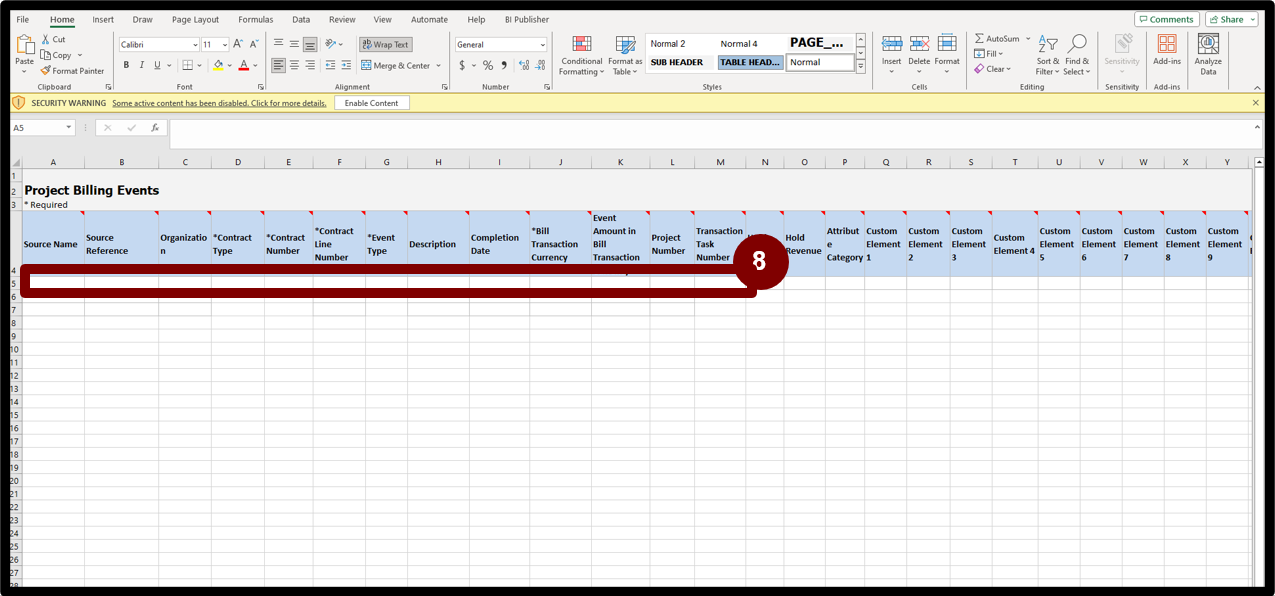1275x596 pixels.
Task: Click the Share button
Action: pos(1231,19)
